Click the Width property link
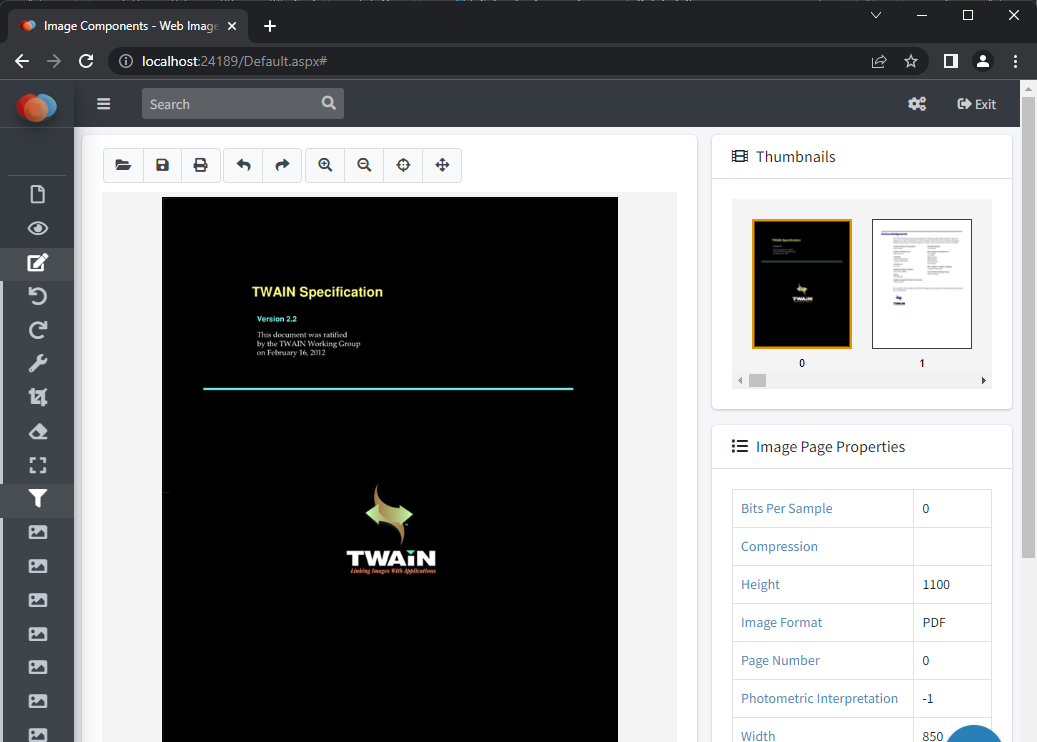The image size is (1037, 742). coord(758,735)
